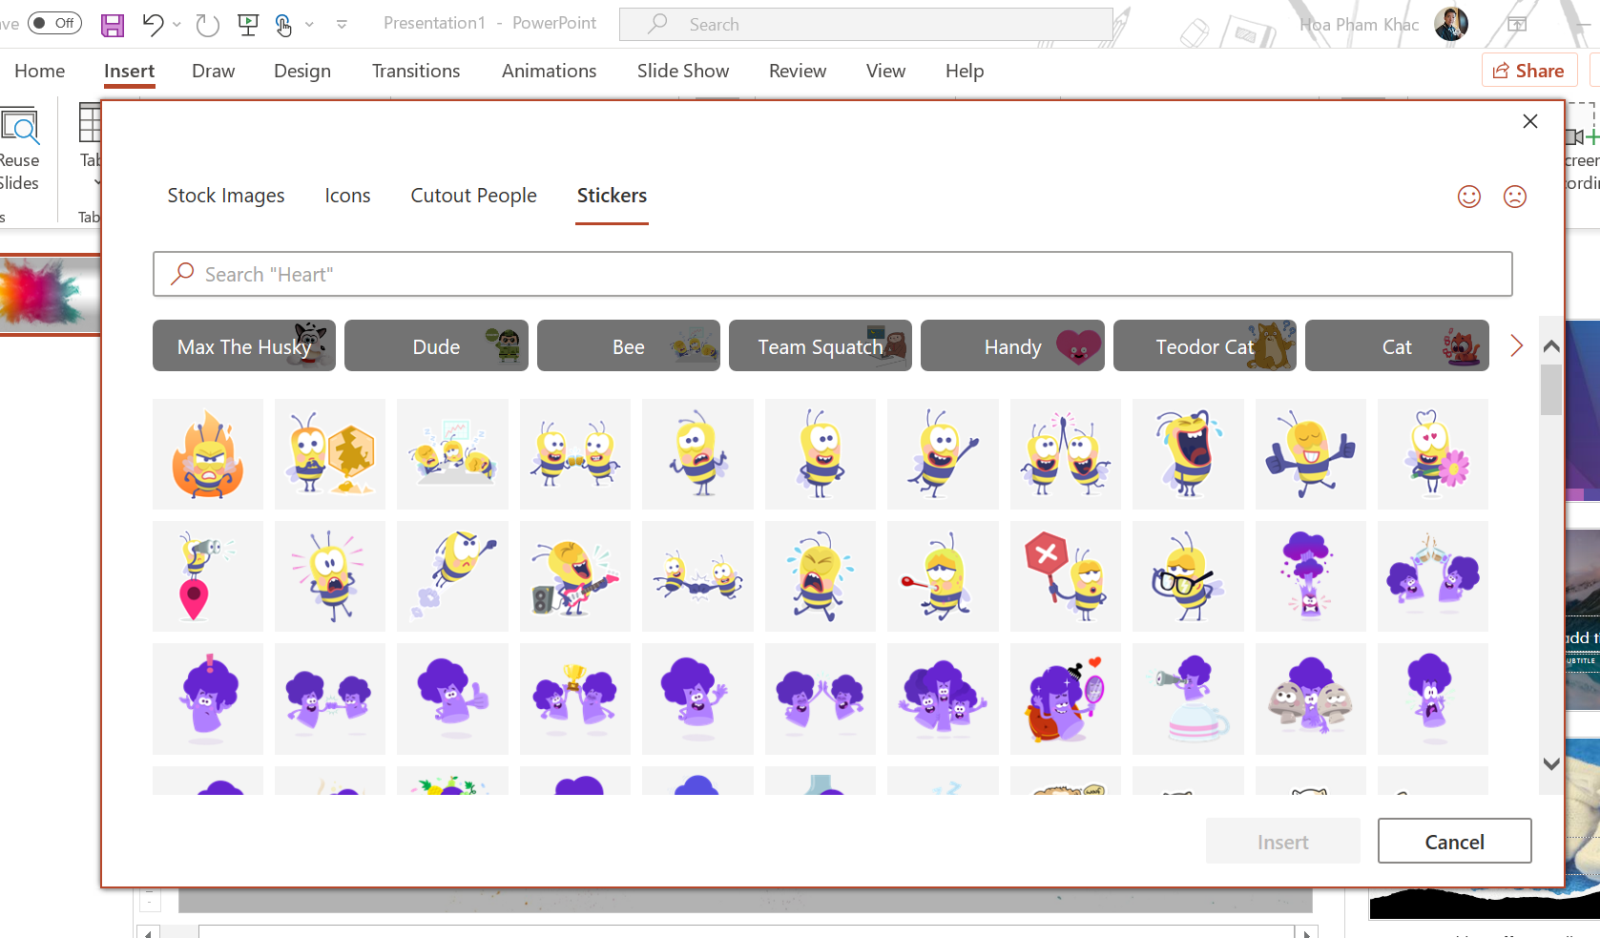Screen dimensions: 1600x938
Task: Open the Cutout People tab
Action: point(474,196)
